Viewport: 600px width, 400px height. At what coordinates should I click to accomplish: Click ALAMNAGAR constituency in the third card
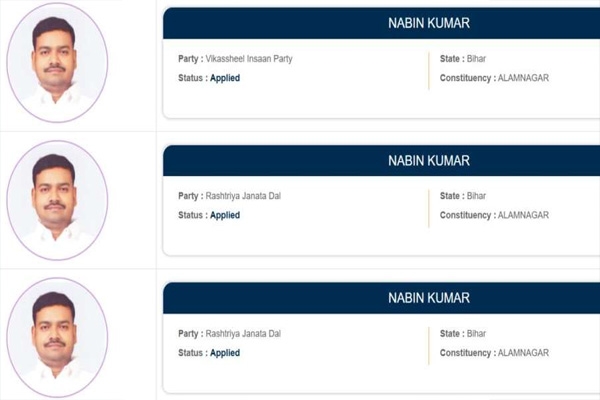click(522, 353)
